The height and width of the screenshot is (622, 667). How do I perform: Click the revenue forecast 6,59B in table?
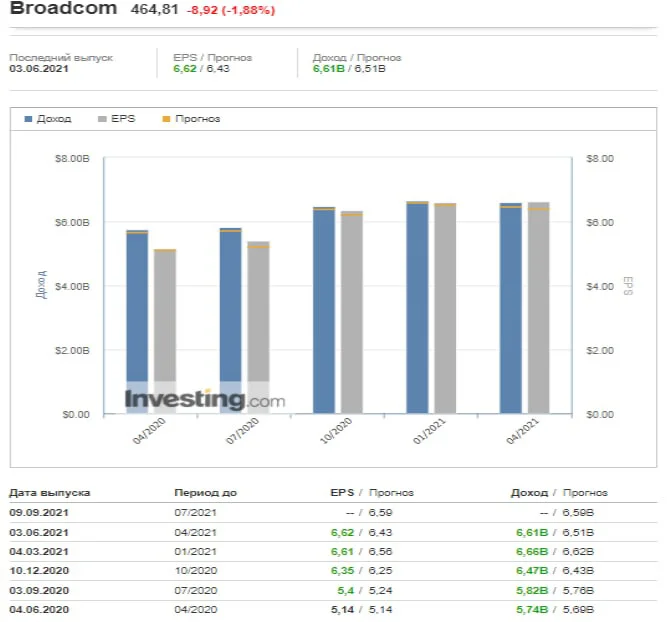pos(578,513)
